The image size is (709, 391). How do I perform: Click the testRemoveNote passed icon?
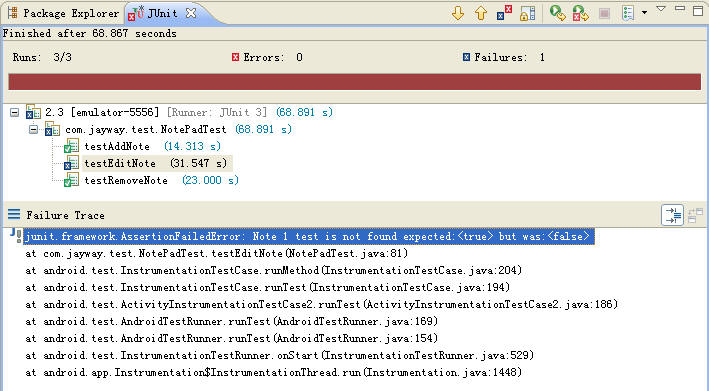[x=71, y=180]
